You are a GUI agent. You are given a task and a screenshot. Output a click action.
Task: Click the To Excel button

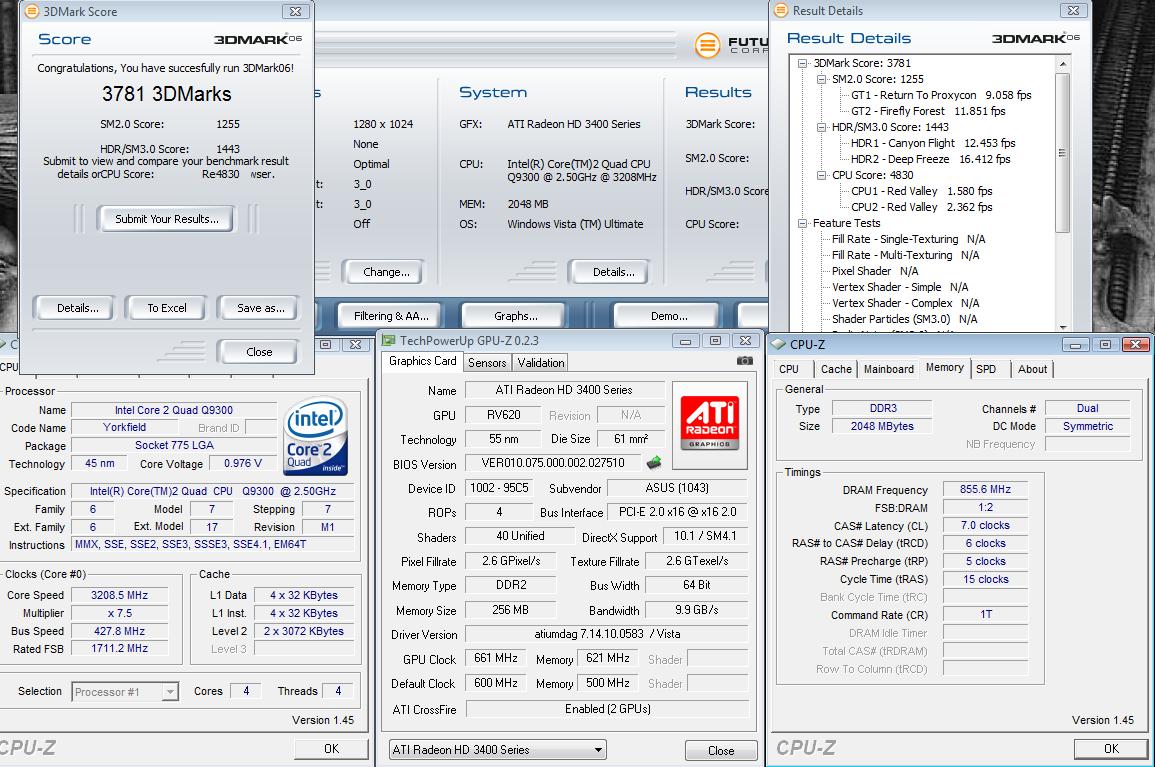(x=166, y=308)
